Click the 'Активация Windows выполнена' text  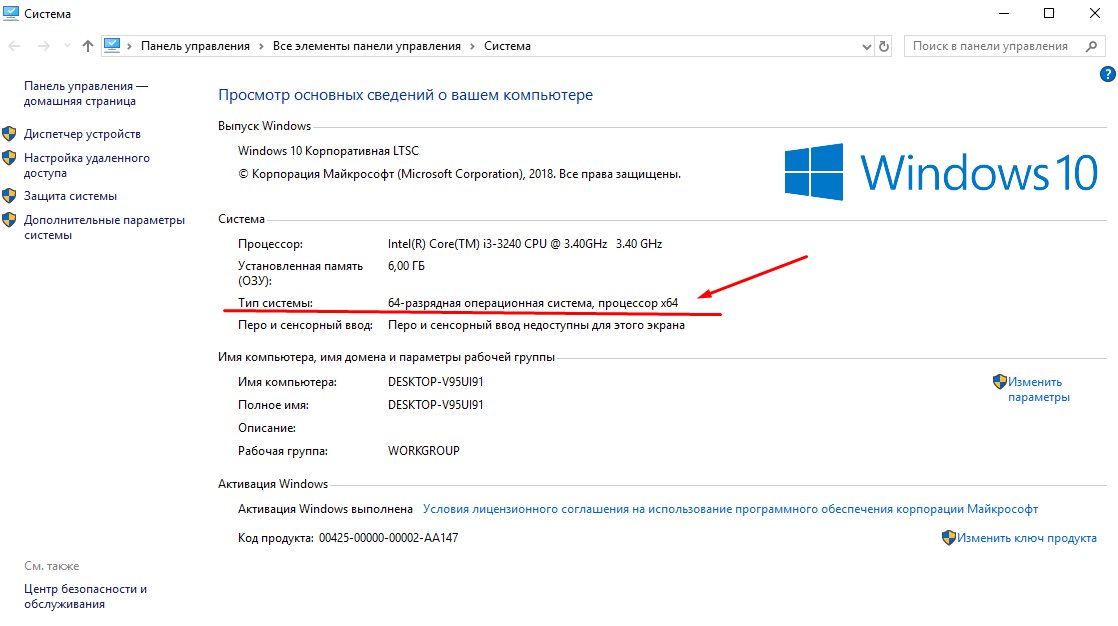click(x=325, y=509)
